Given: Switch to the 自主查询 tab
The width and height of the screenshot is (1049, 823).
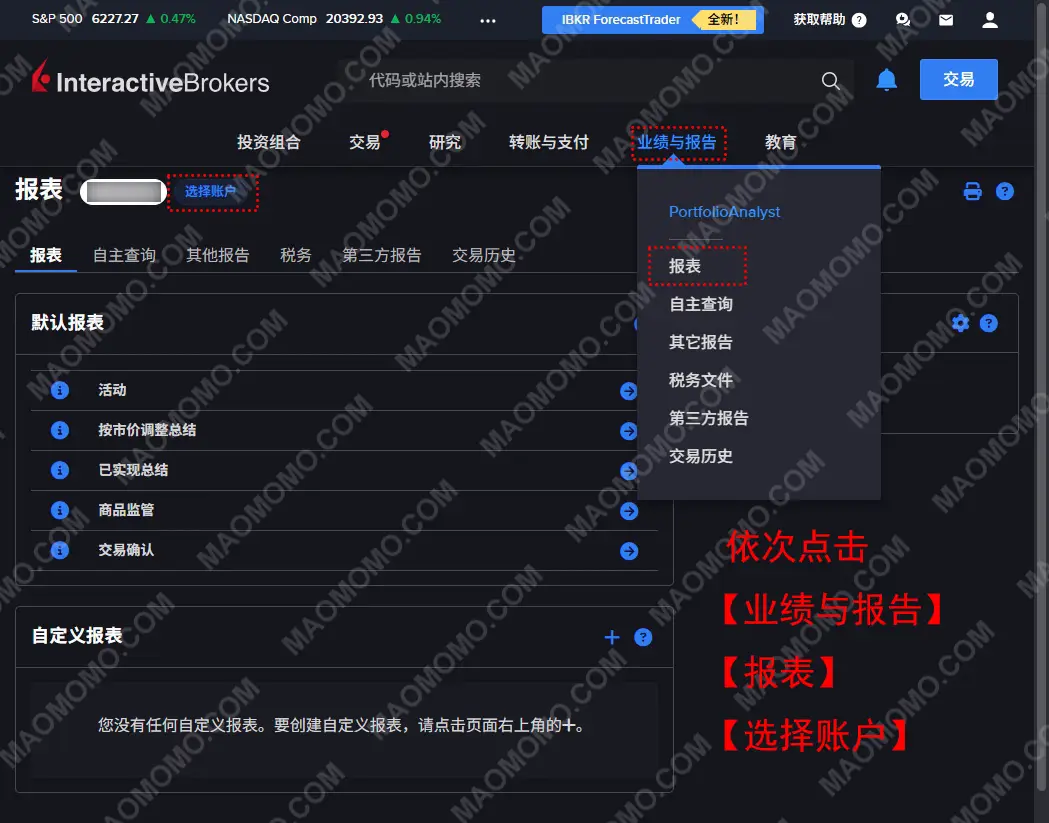Looking at the screenshot, I should (124, 255).
